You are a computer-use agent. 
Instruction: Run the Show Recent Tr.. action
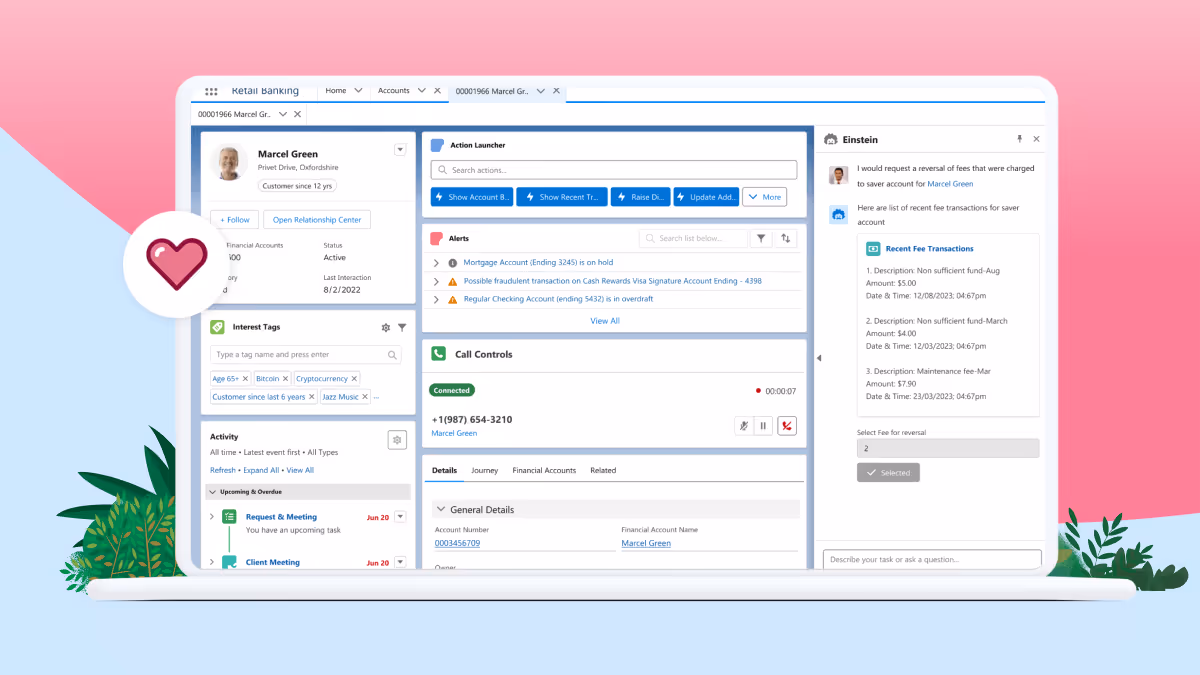[x=562, y=197]
